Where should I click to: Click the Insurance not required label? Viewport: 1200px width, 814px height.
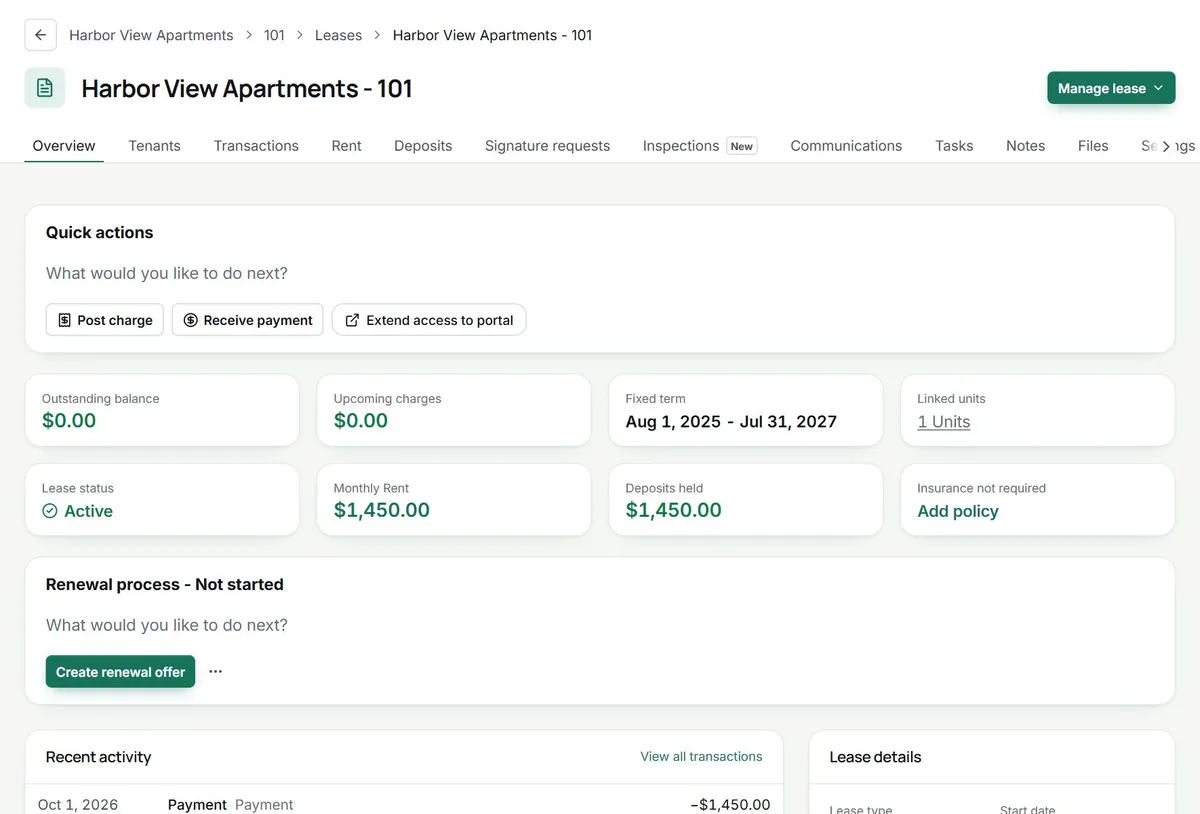981,488
